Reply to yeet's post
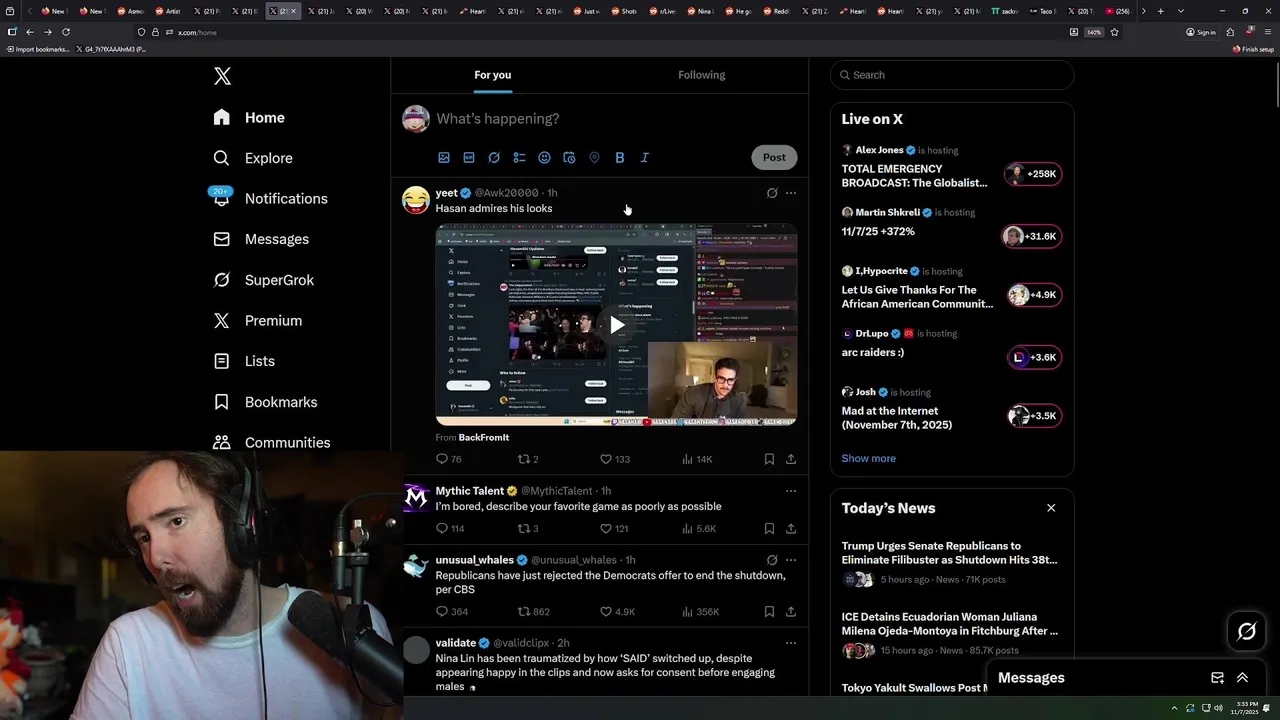This screenshot has width=1280, height=720. click(x=442, y=459)
